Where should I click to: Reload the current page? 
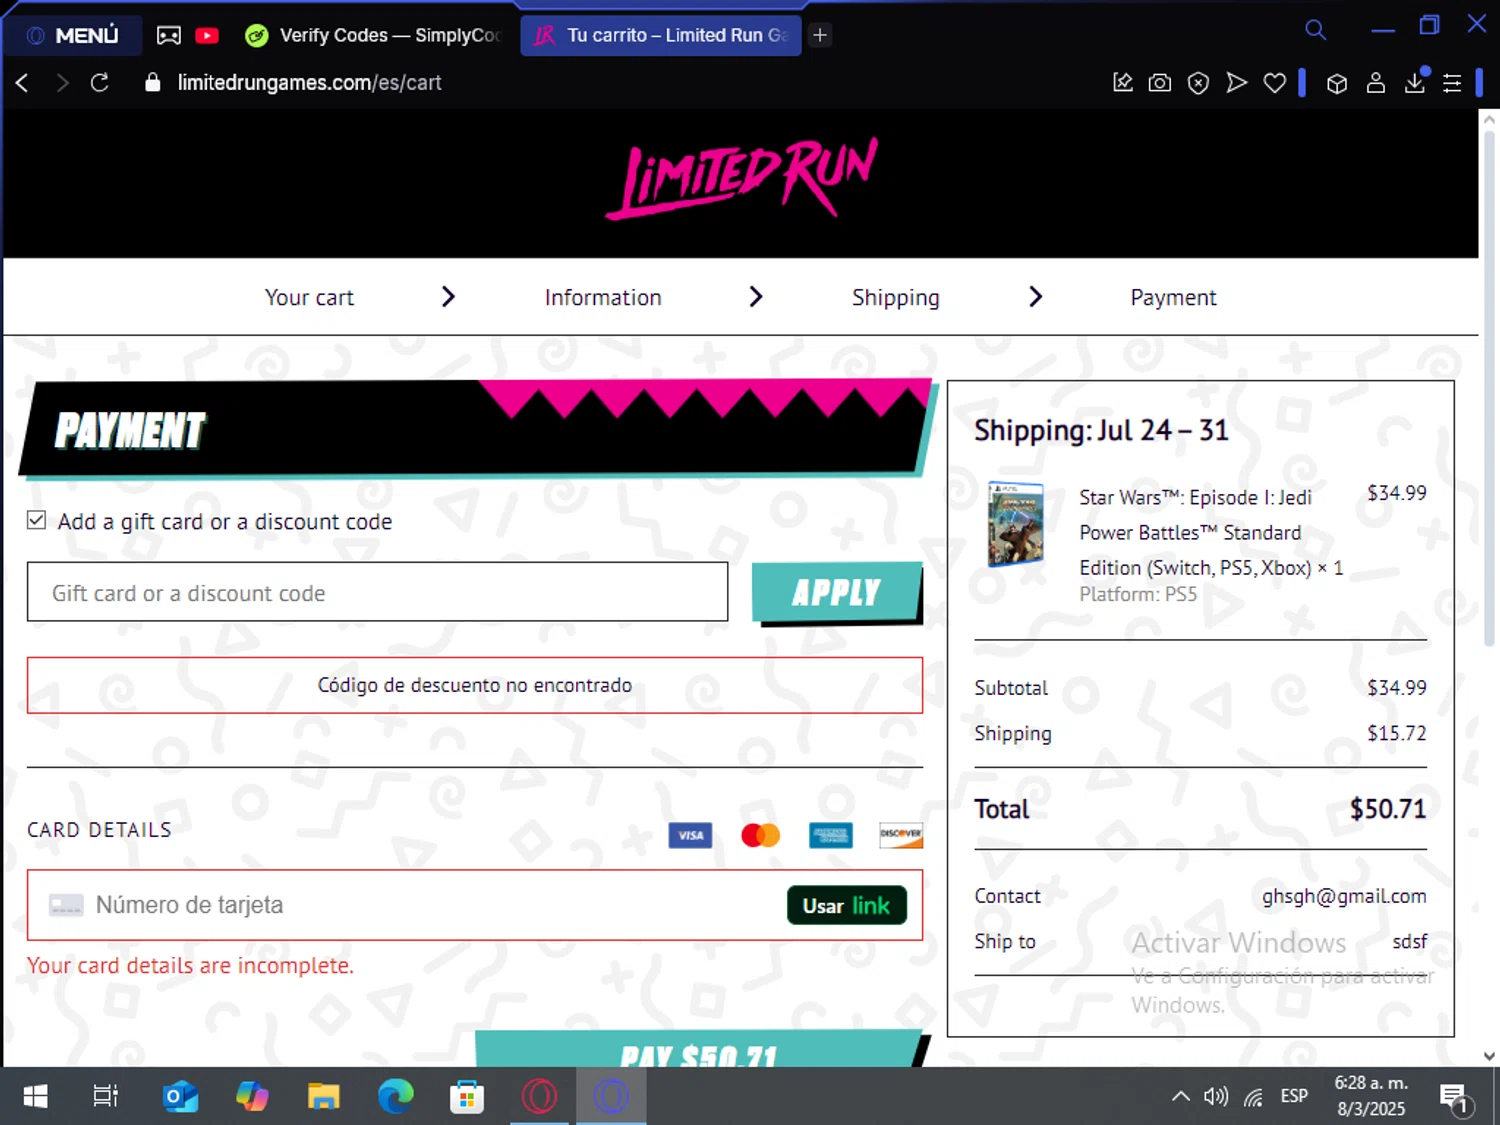[100, 82]
